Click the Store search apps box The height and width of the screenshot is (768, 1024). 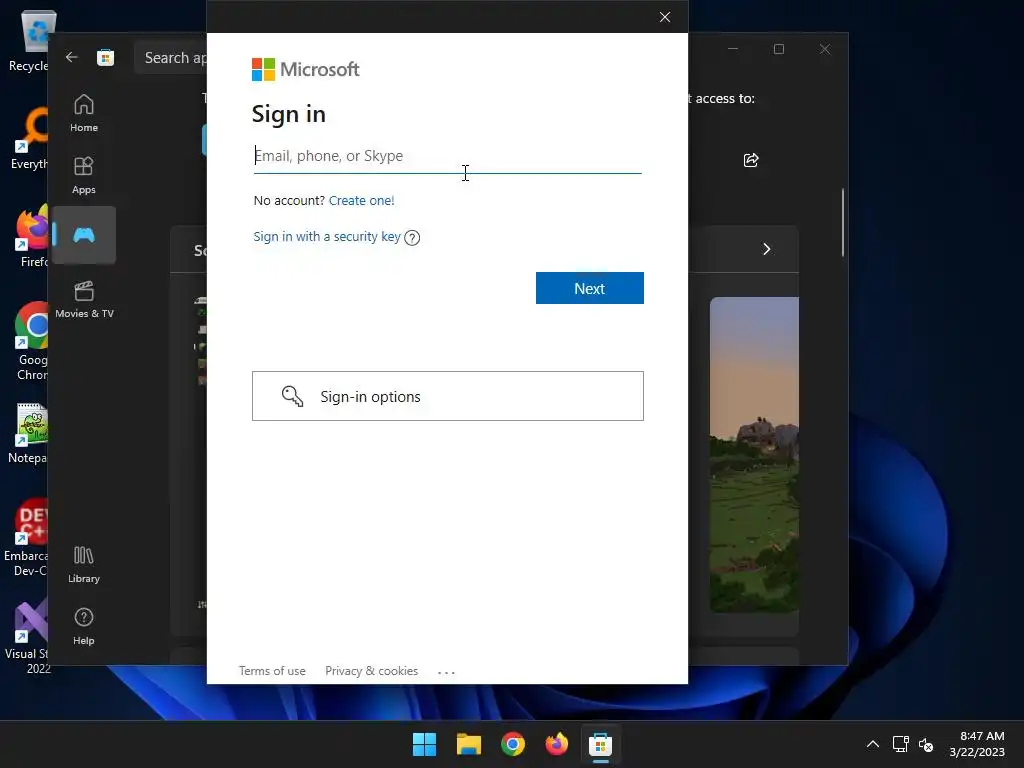pos(171,57)
